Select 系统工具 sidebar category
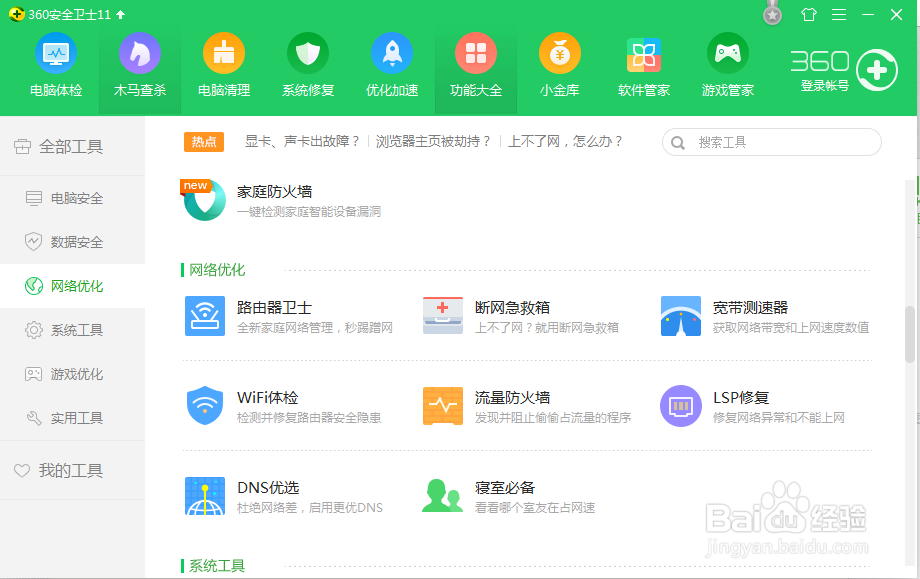The image size is (920, 579). pyautogui.click(x=72, y=330)
